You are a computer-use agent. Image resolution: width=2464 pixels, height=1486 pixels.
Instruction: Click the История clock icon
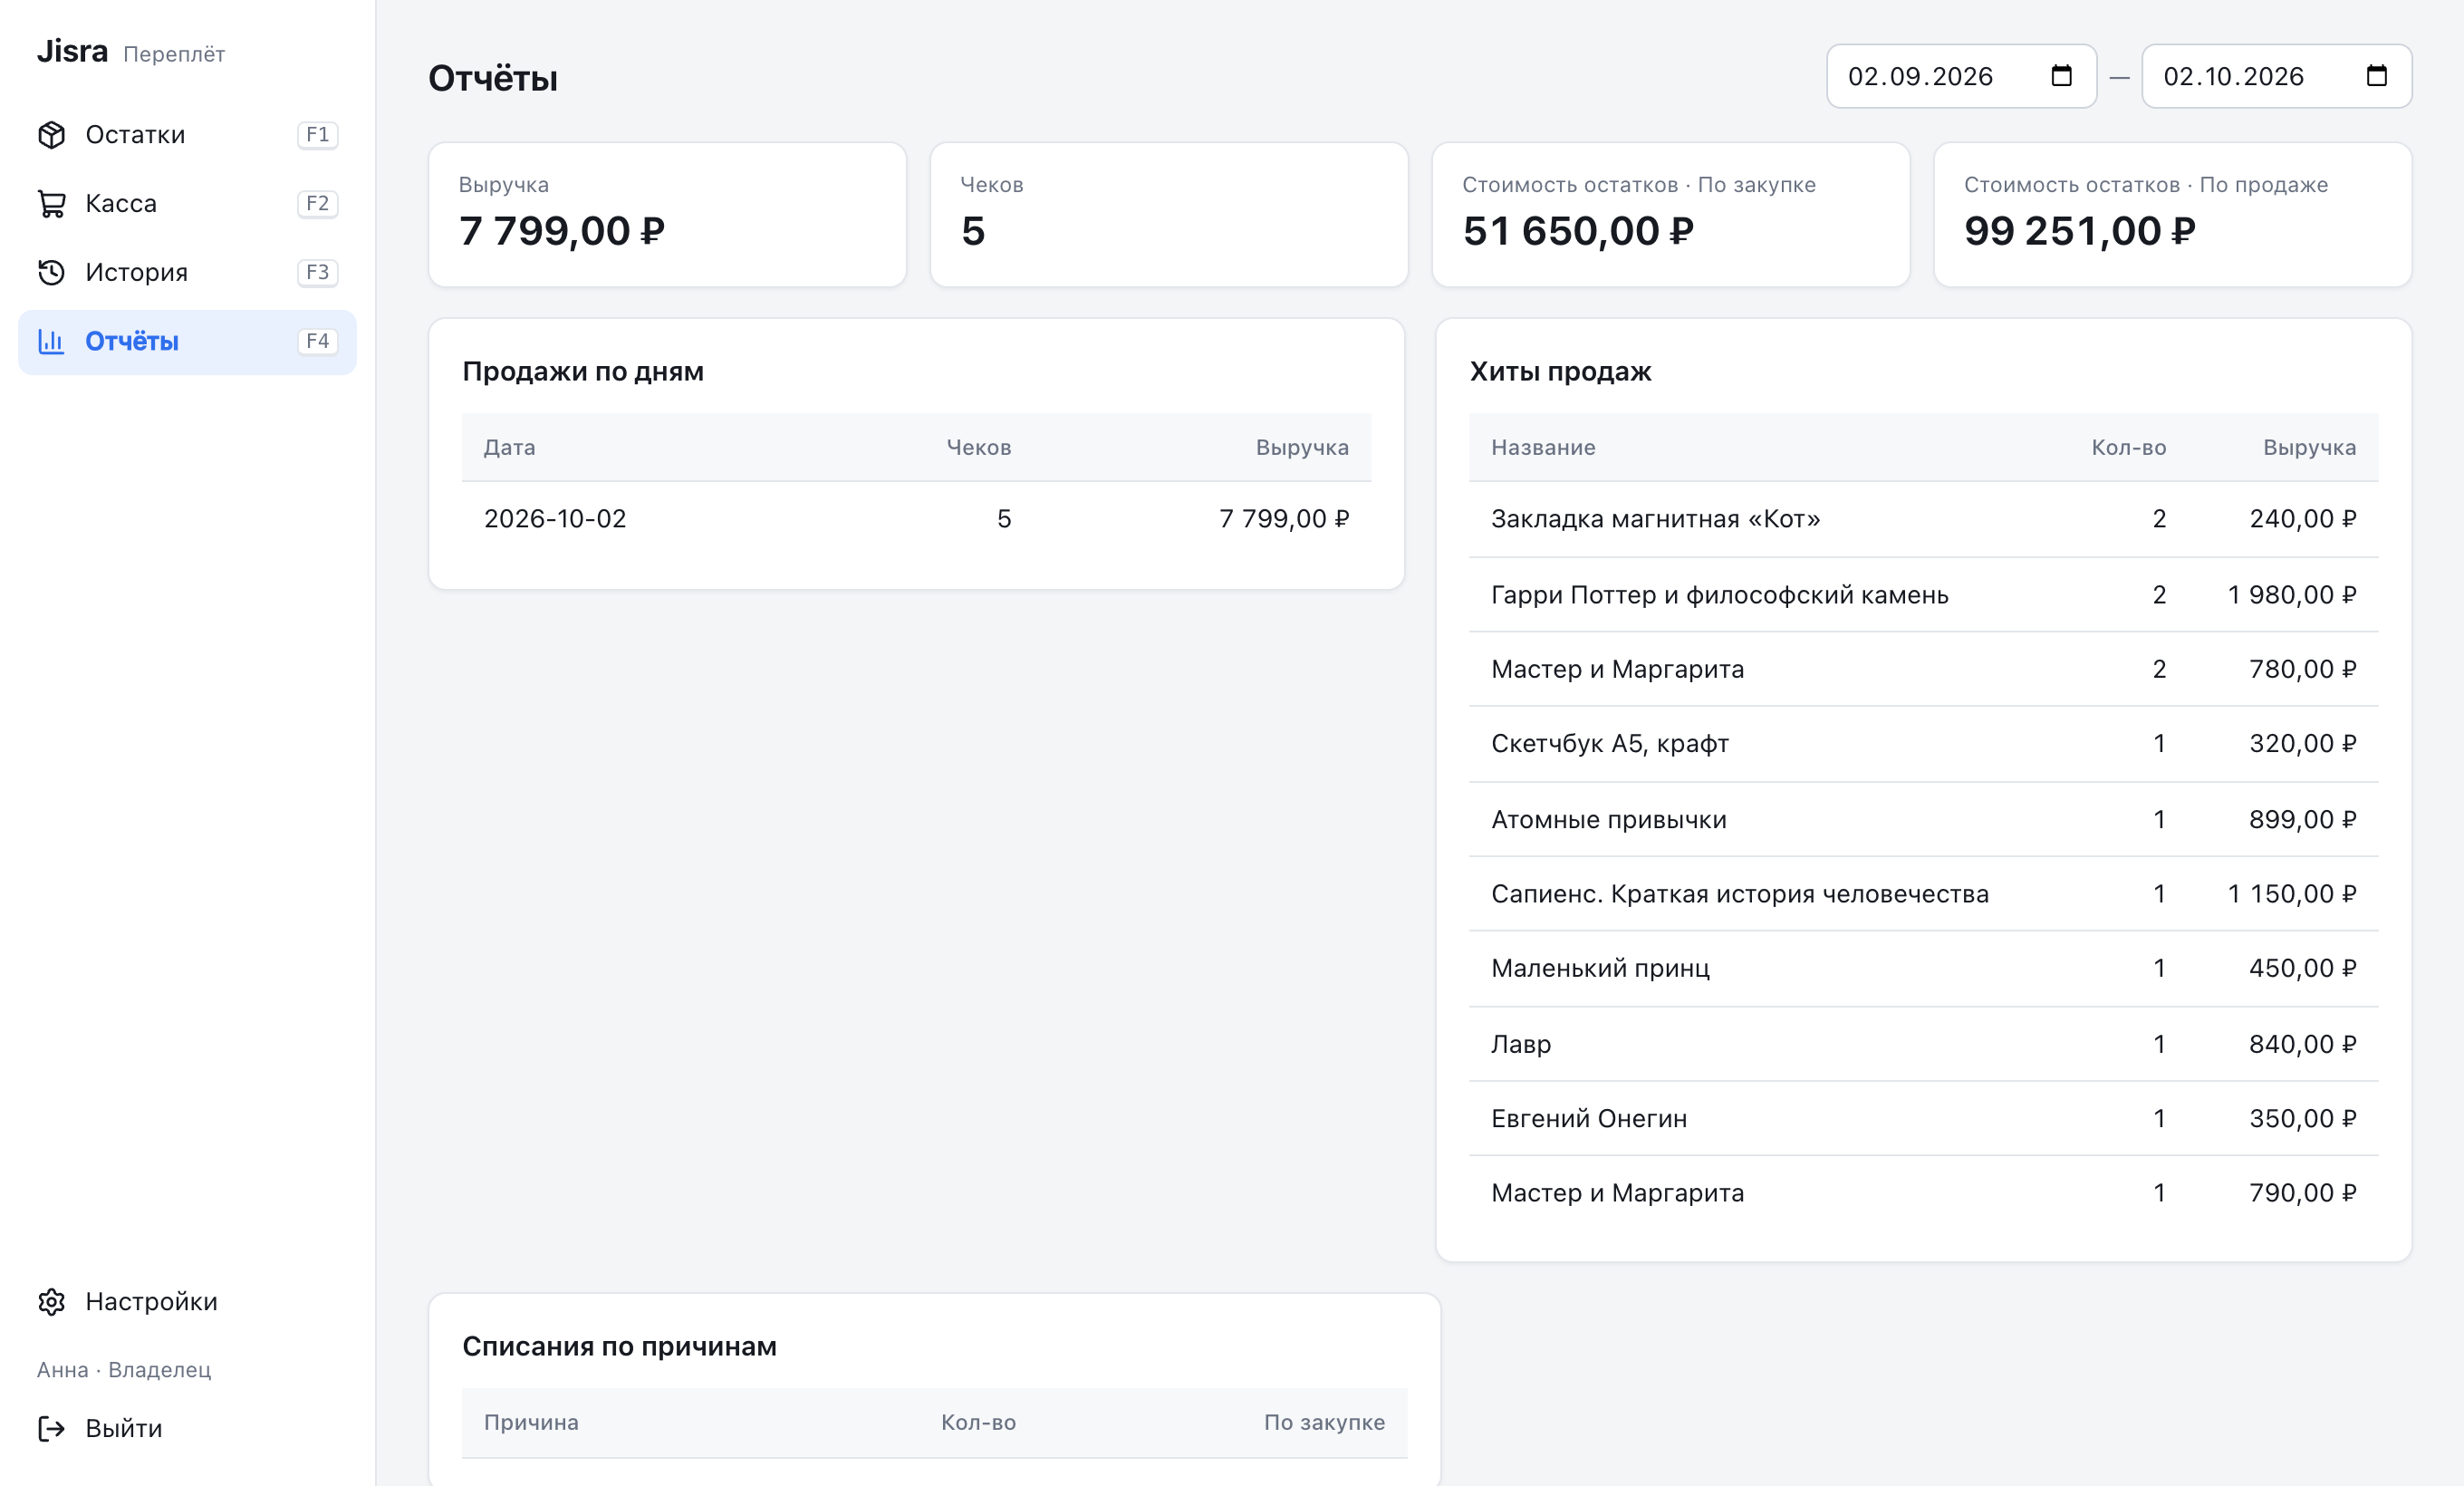click(51, 272)
